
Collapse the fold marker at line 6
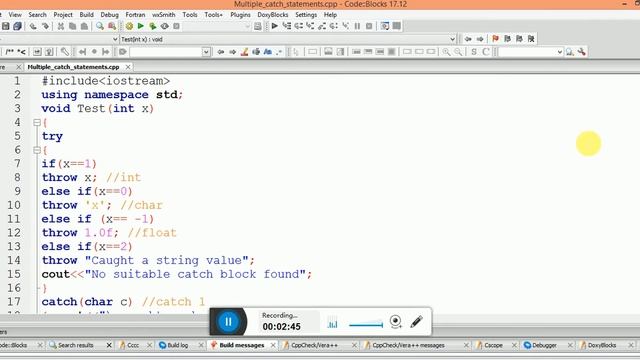(x=37, y=150)
